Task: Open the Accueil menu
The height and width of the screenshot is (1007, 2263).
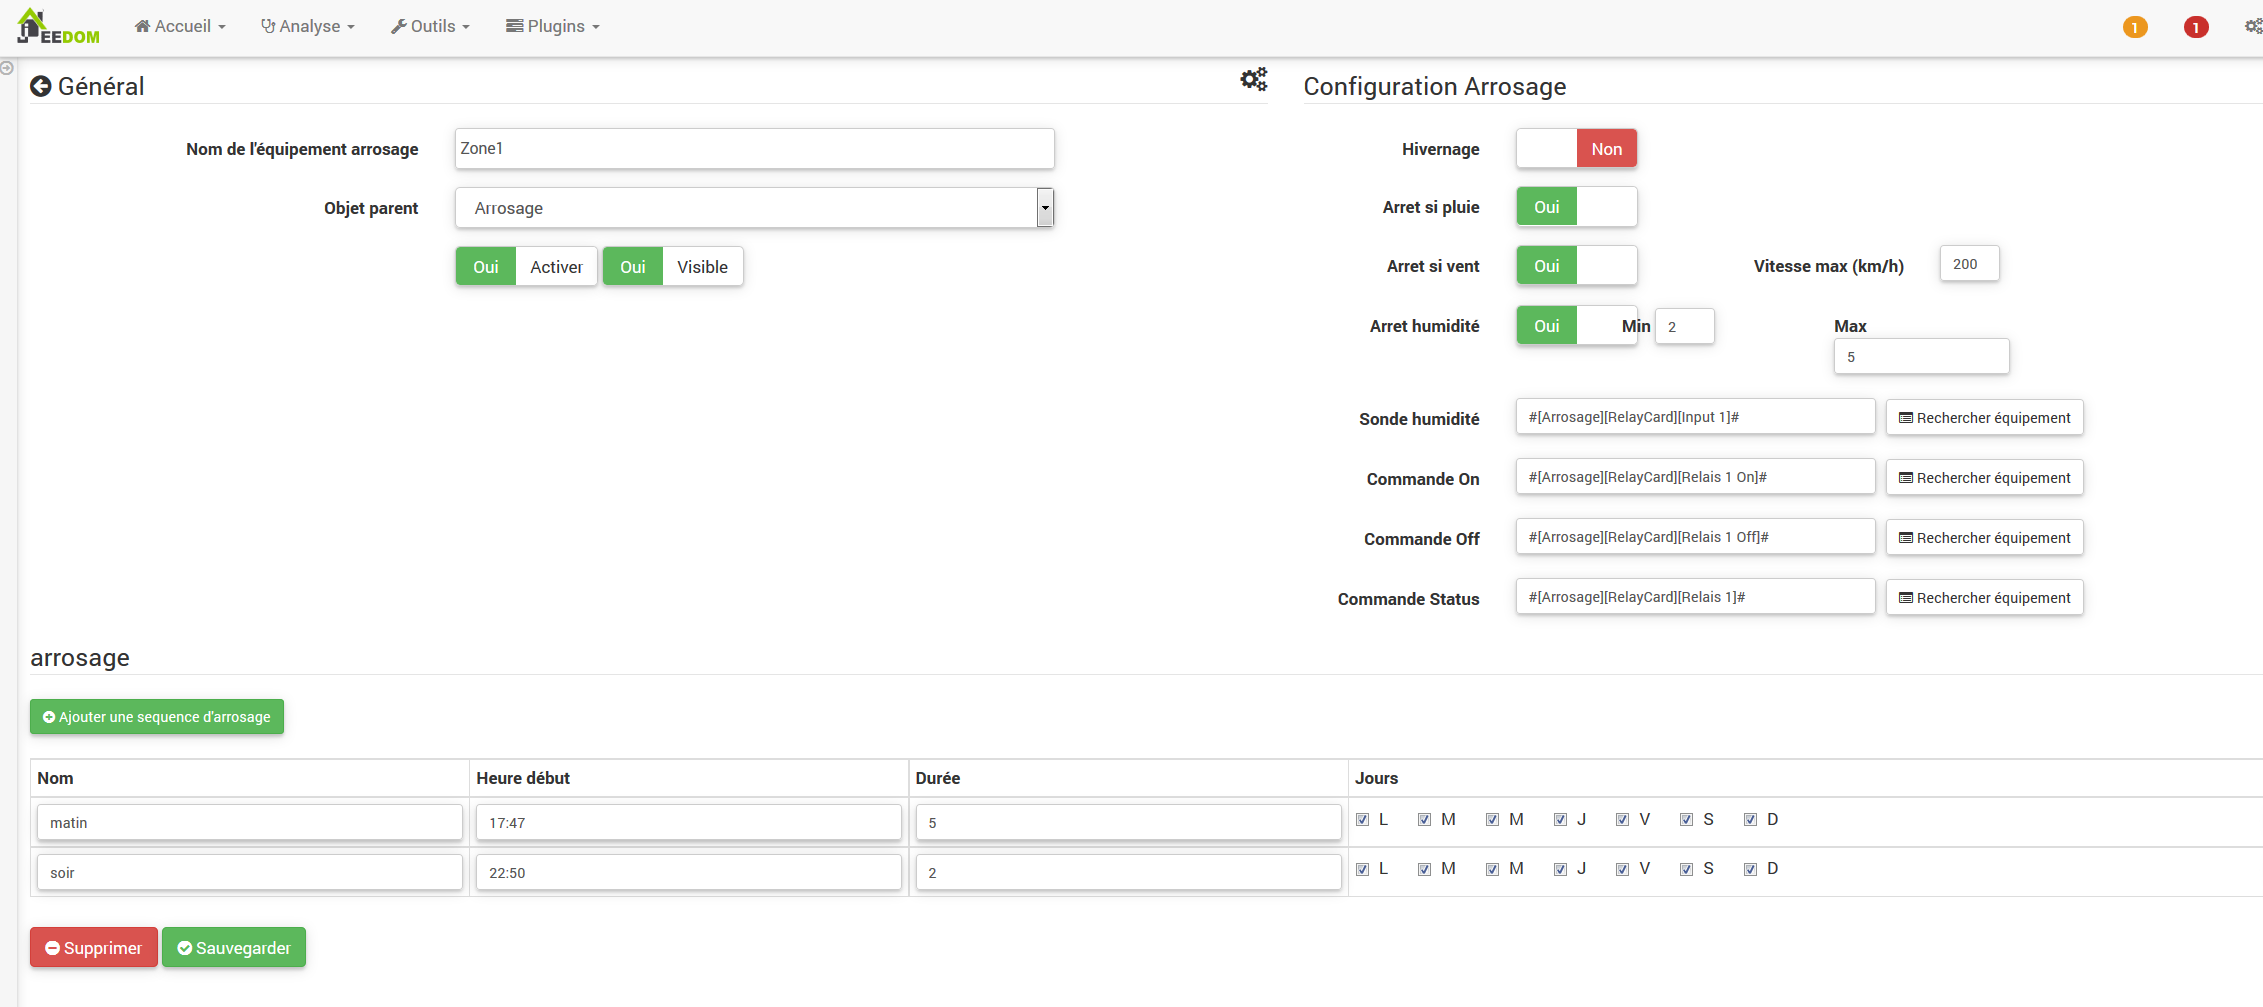Action: click(180, 27)
